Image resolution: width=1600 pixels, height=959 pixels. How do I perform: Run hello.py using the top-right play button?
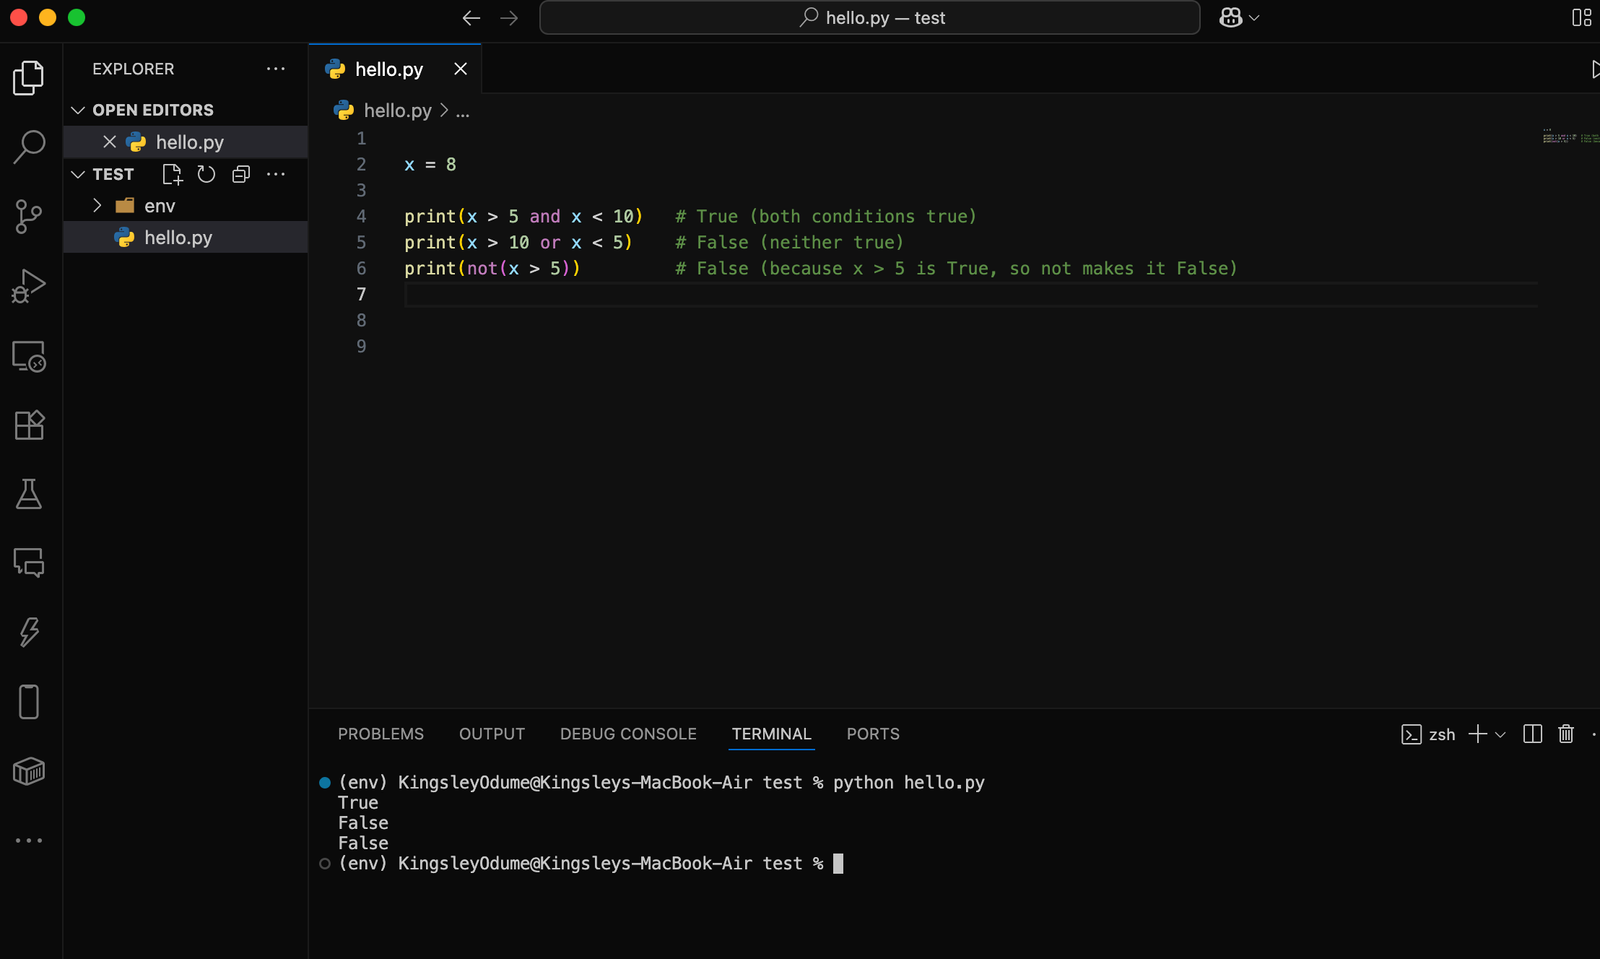(x=1596, y=69)
